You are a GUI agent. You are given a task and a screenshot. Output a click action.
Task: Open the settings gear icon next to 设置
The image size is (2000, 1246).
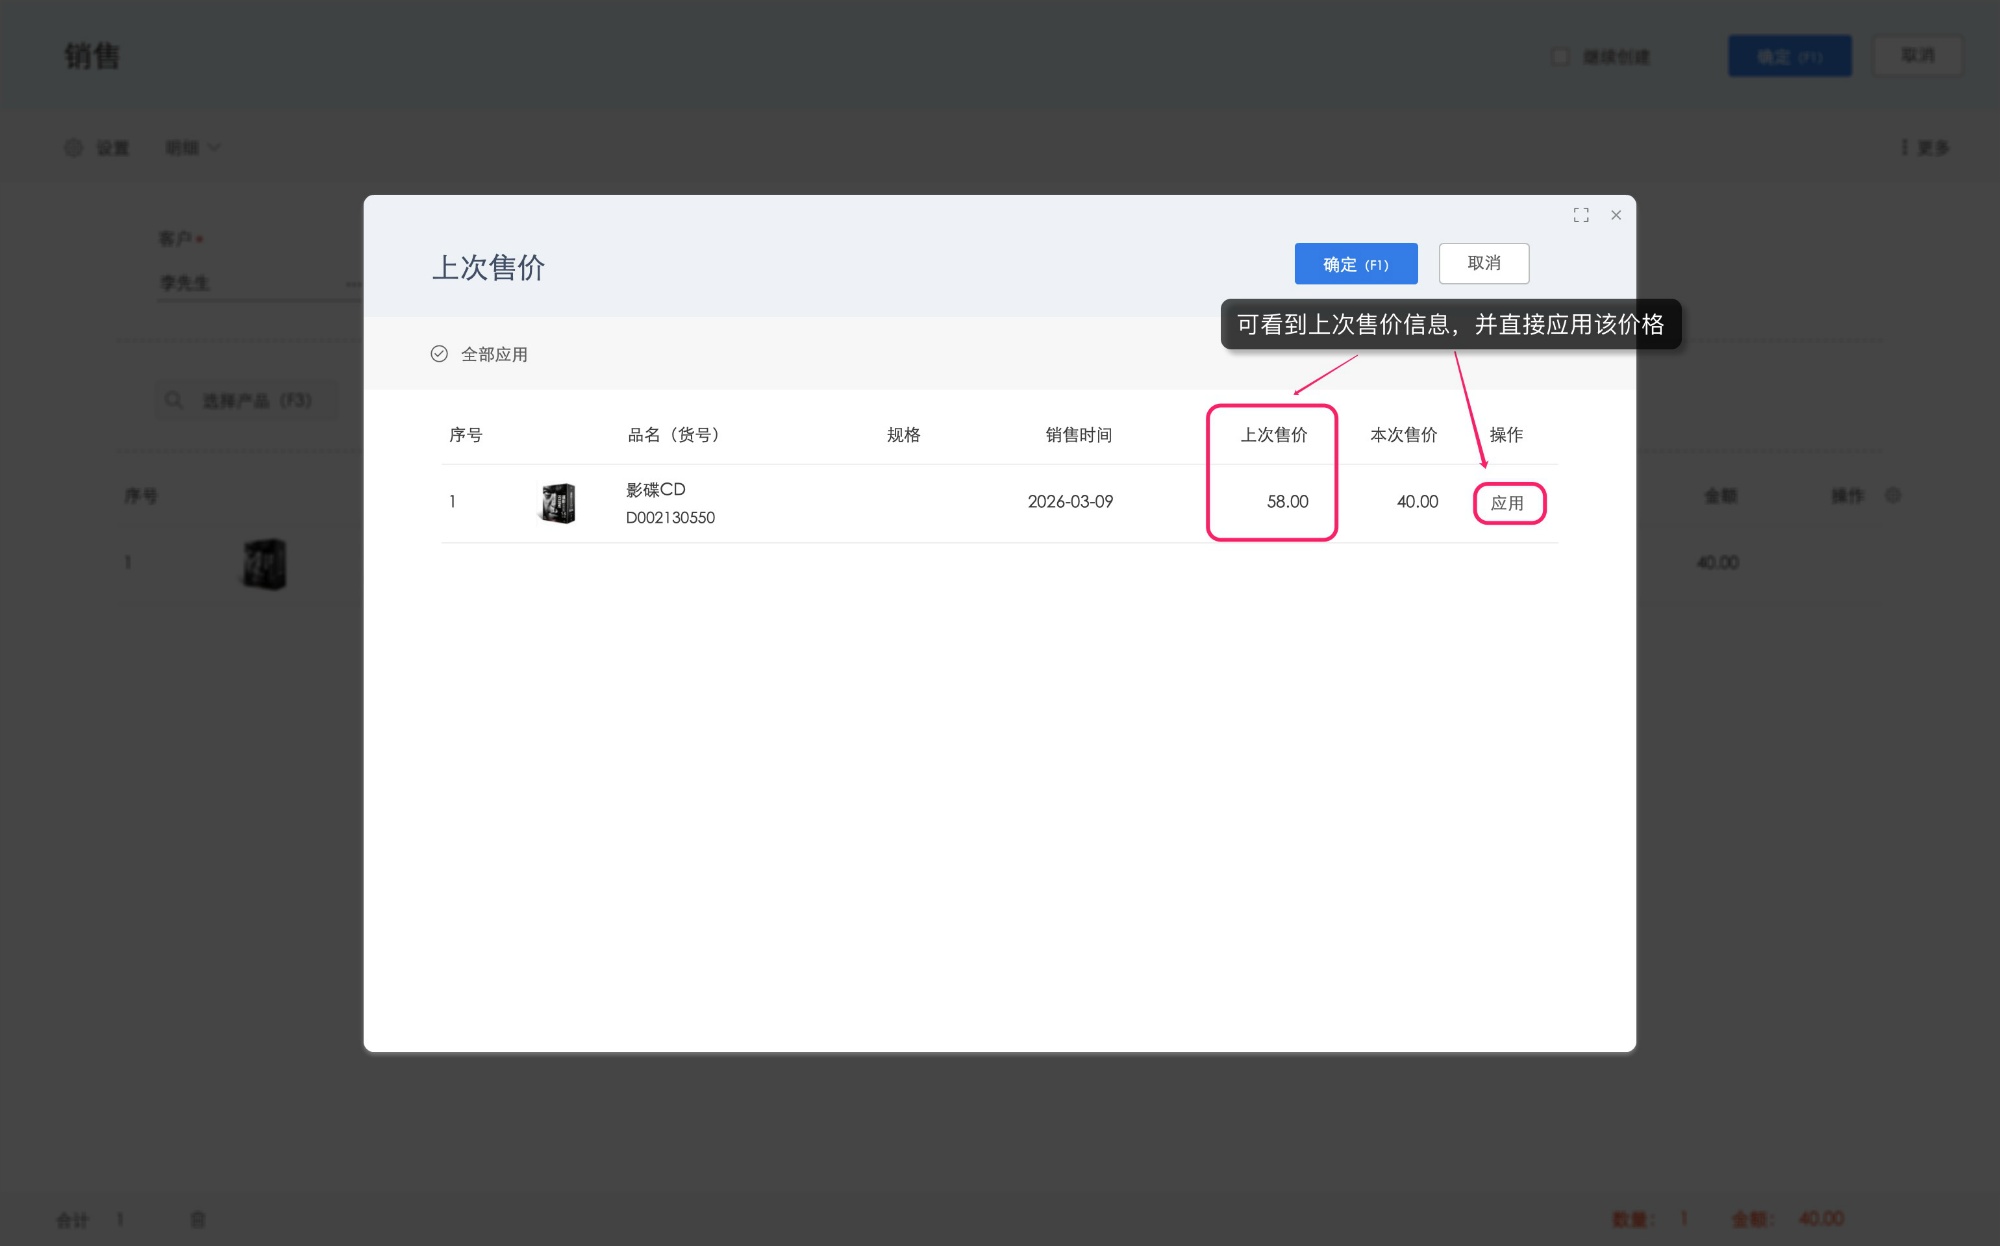tap(73, 147)
